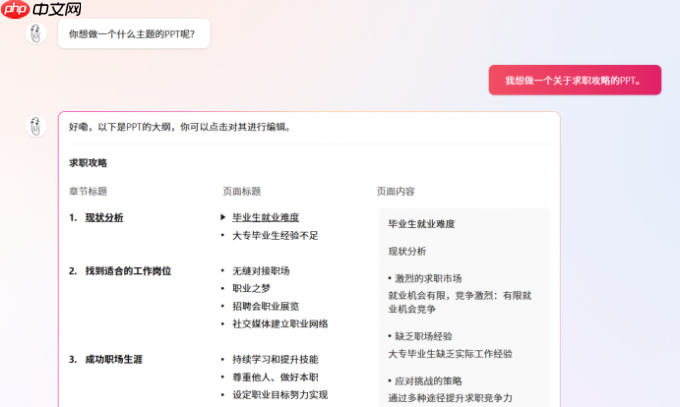Click the 页面标题 column header

pos(242,191)
